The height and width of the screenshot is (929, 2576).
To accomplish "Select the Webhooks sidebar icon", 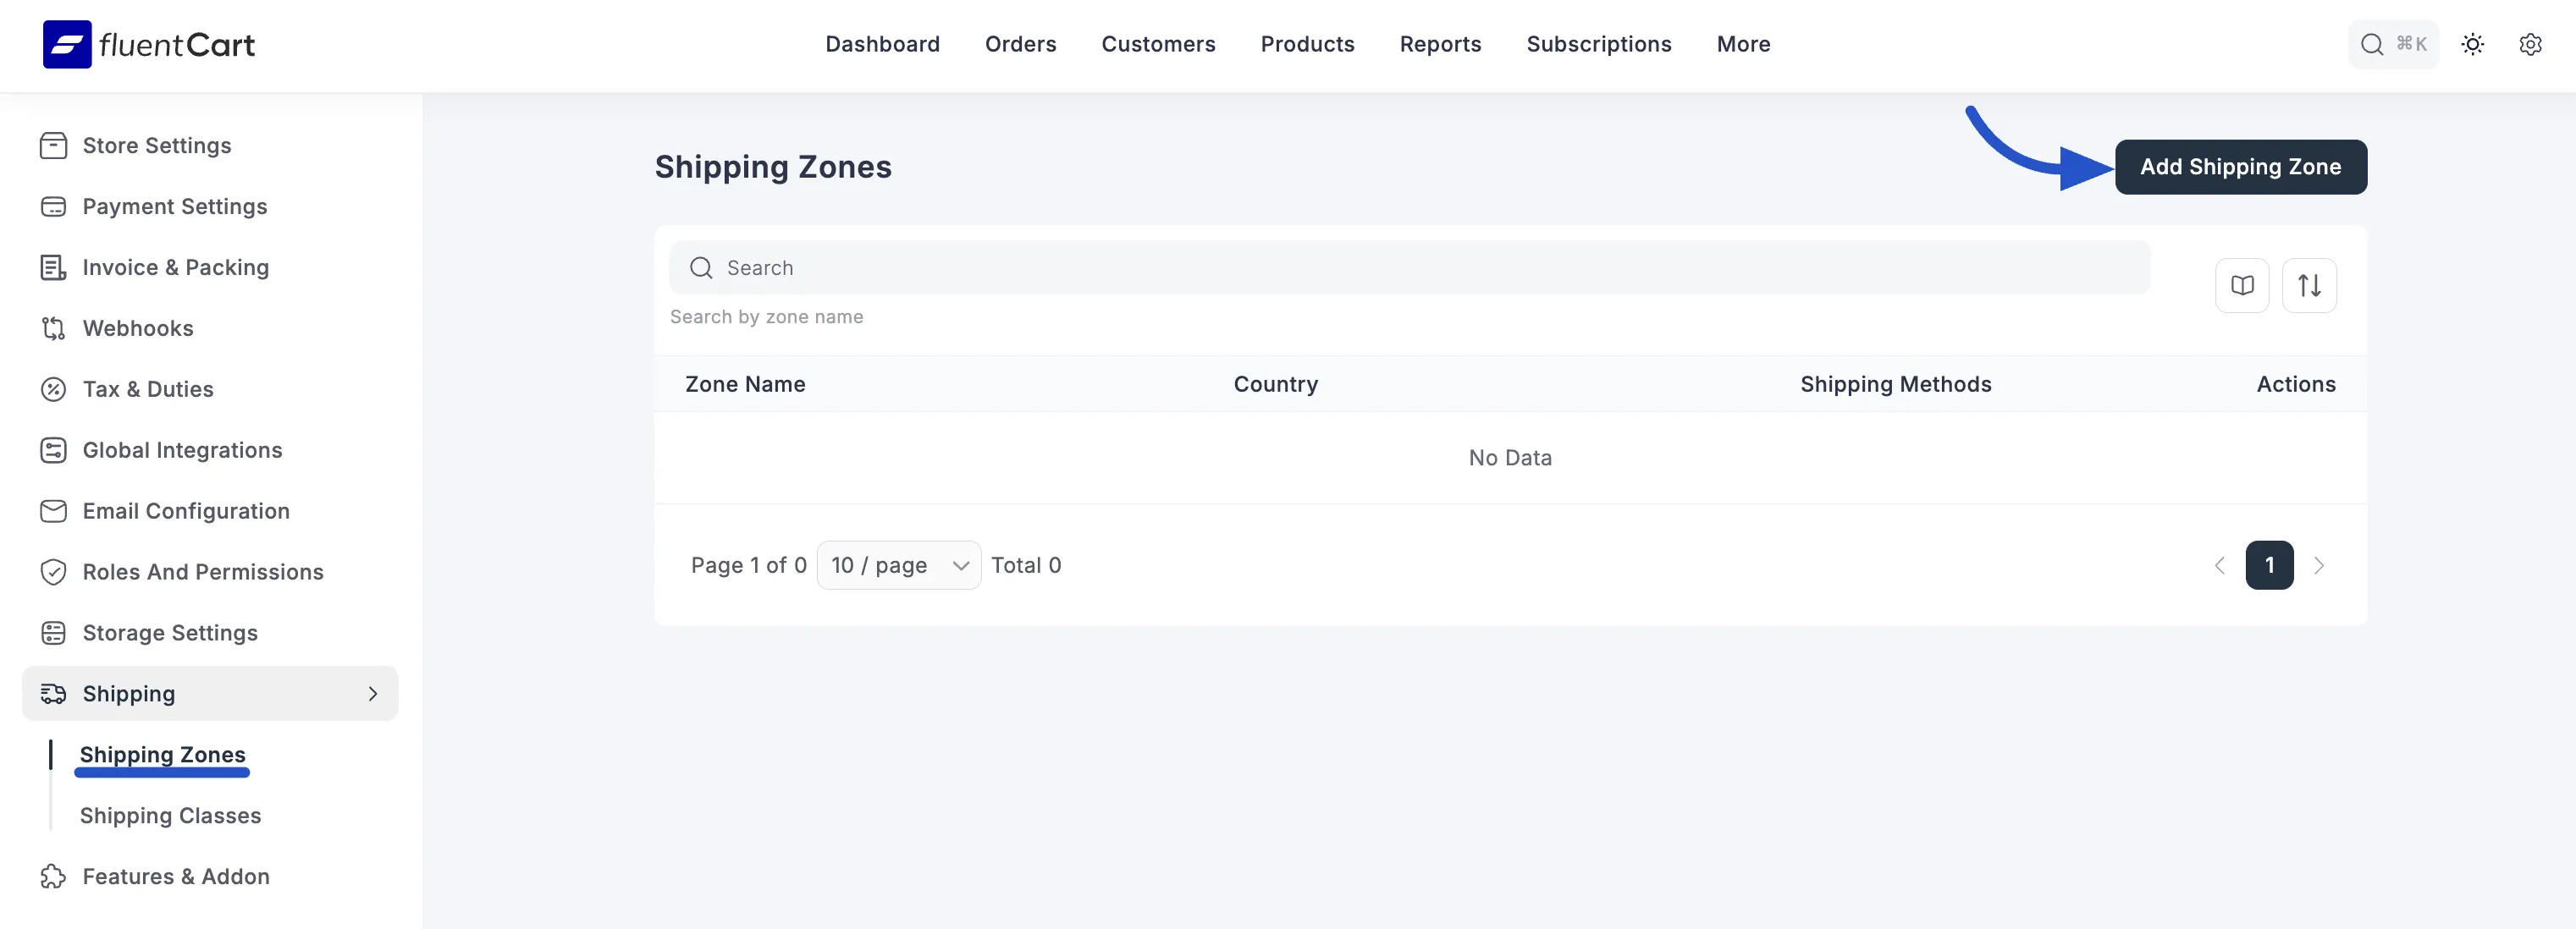I will [x=54, y=328].
